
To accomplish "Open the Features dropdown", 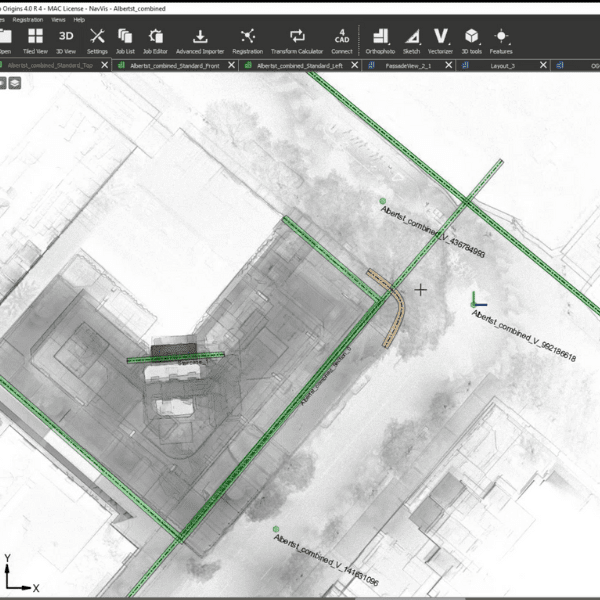I will pyautogui.click(x=501, y=39).
